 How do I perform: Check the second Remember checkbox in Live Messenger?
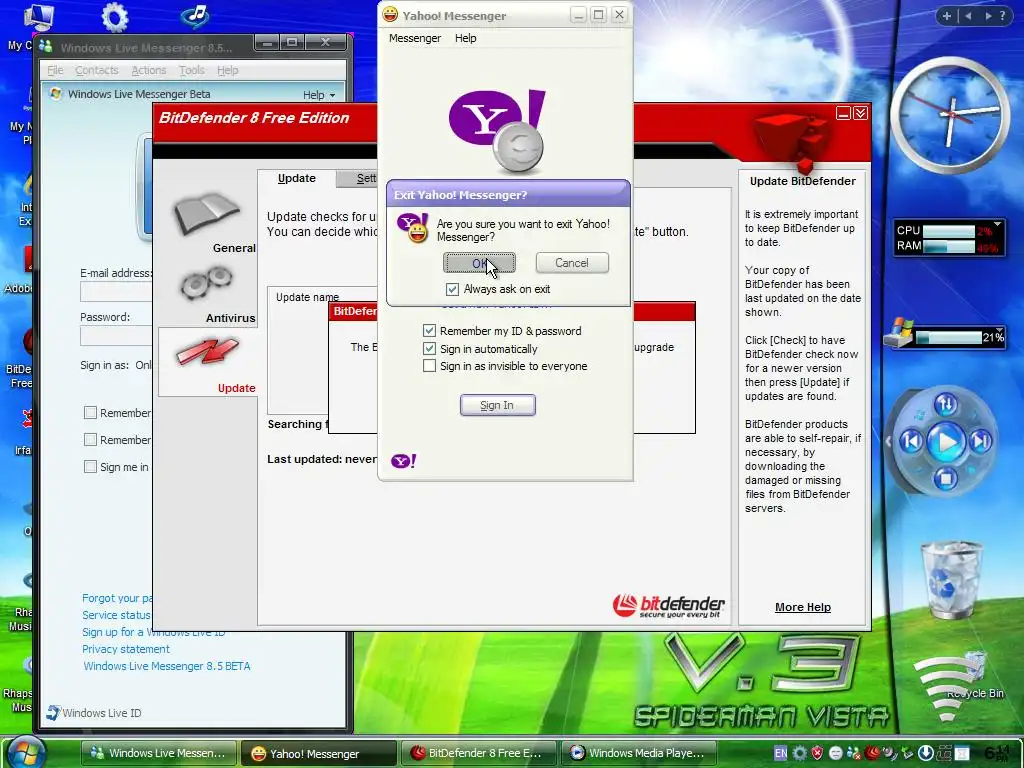pyautogui.click(x=90, y=440)
